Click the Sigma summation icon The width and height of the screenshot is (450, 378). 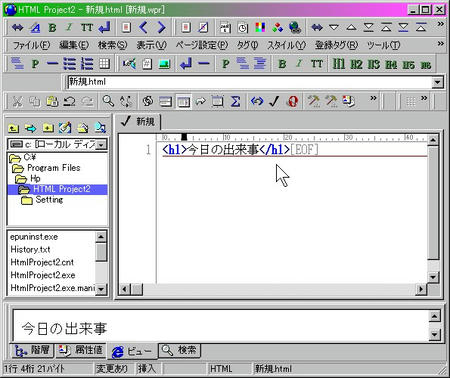235,101
